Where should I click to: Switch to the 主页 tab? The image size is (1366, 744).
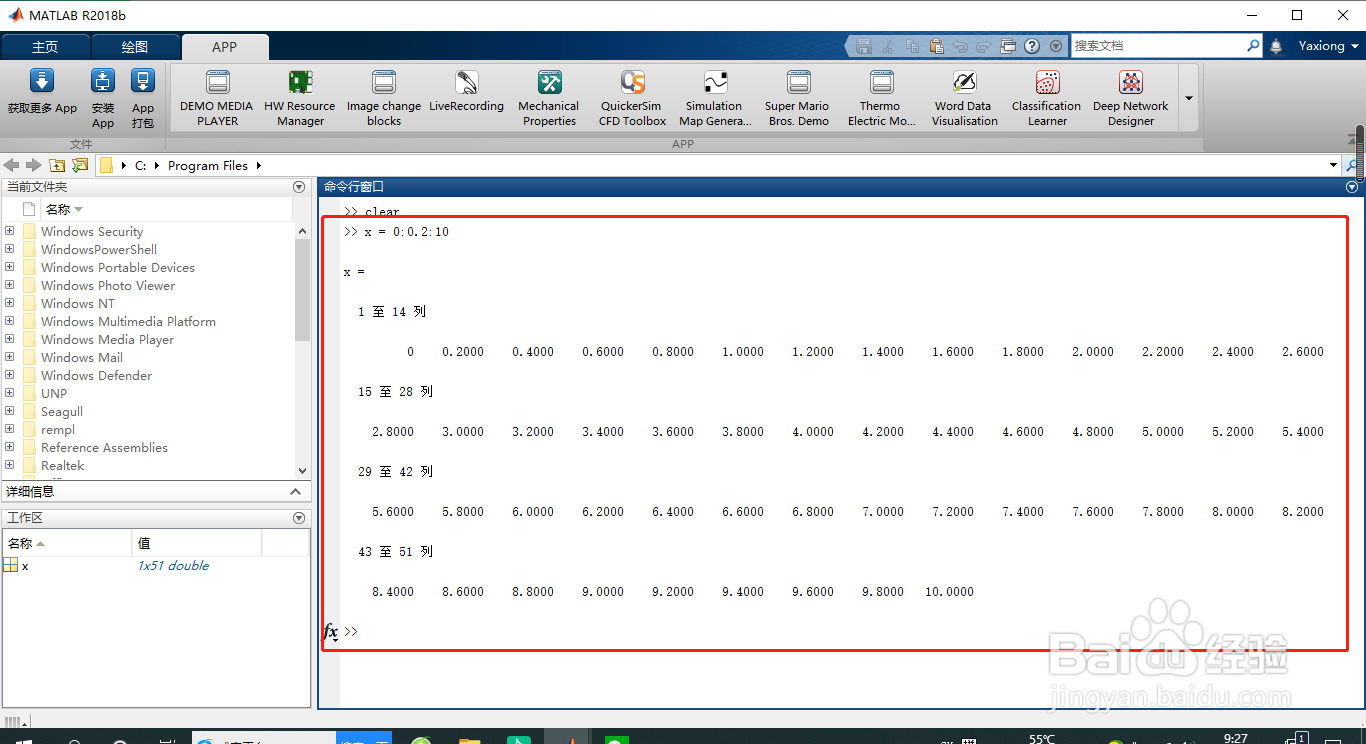pyautogui.click(x=45, y=47)
